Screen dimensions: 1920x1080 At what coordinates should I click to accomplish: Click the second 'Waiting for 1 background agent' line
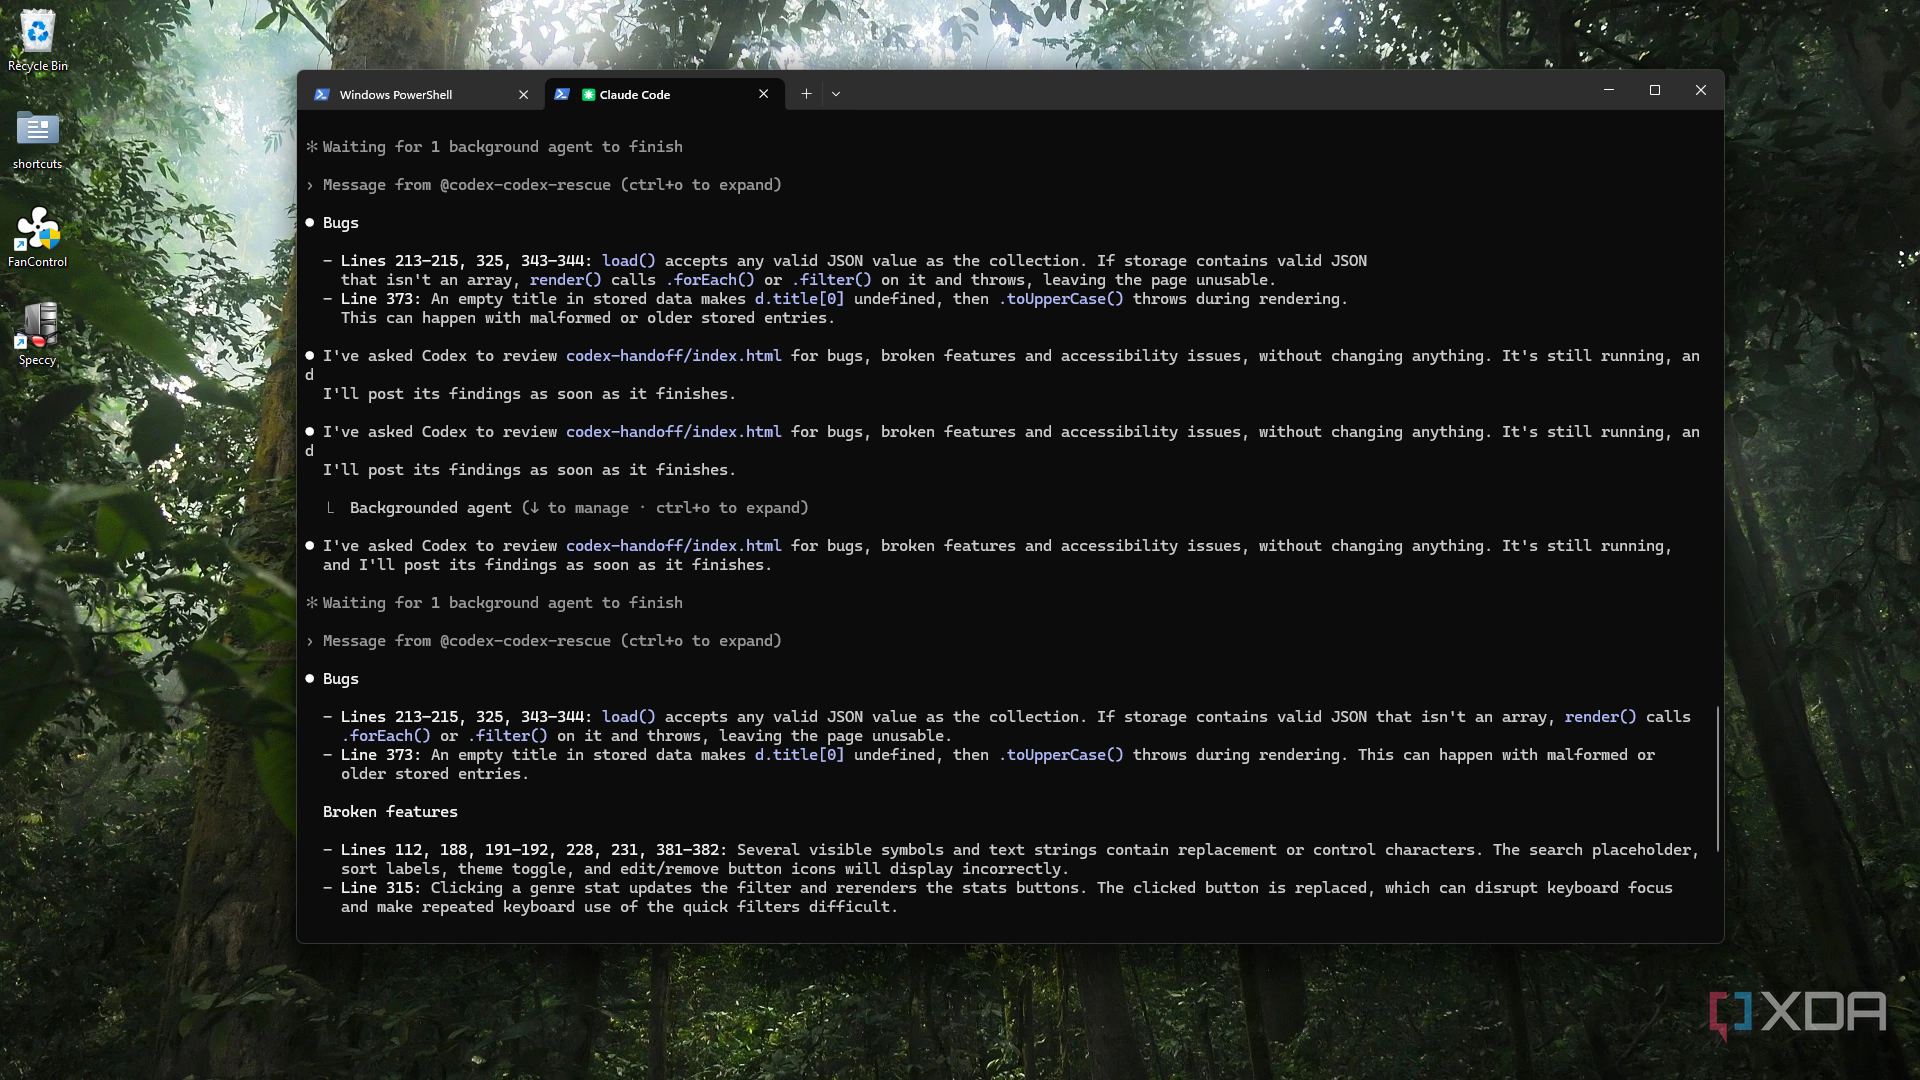click(x=494, y=603)
